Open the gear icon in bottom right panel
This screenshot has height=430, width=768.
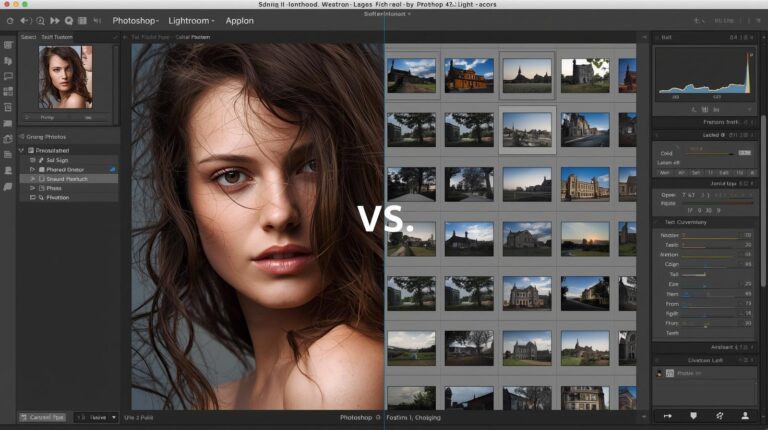point(719,415)
